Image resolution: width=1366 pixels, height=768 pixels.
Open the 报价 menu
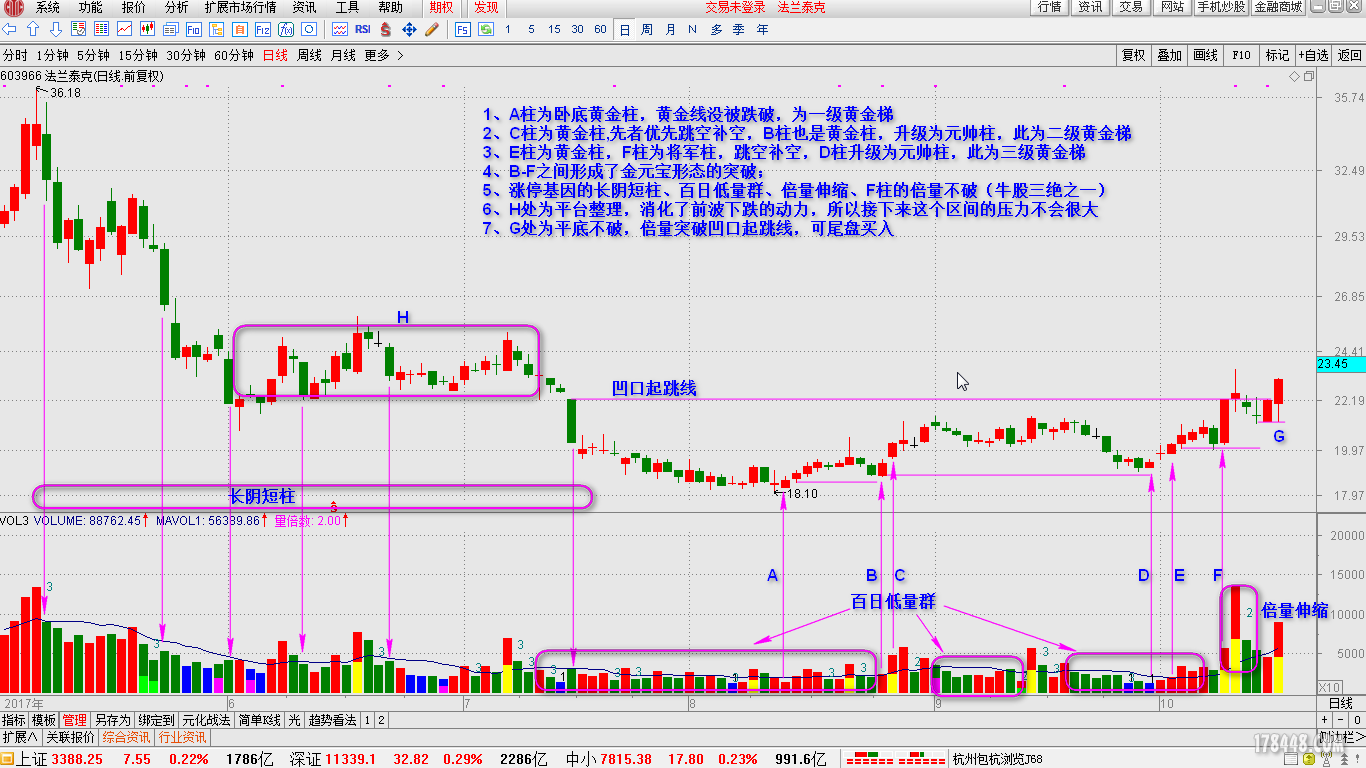[133, 7]
